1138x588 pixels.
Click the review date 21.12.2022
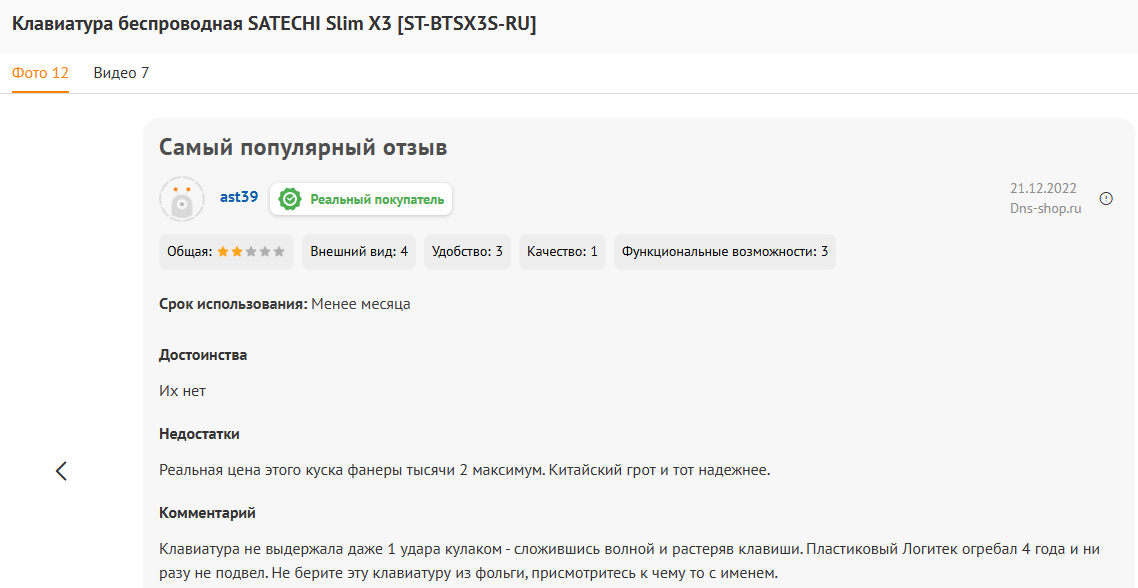[x=1043, y=188]
